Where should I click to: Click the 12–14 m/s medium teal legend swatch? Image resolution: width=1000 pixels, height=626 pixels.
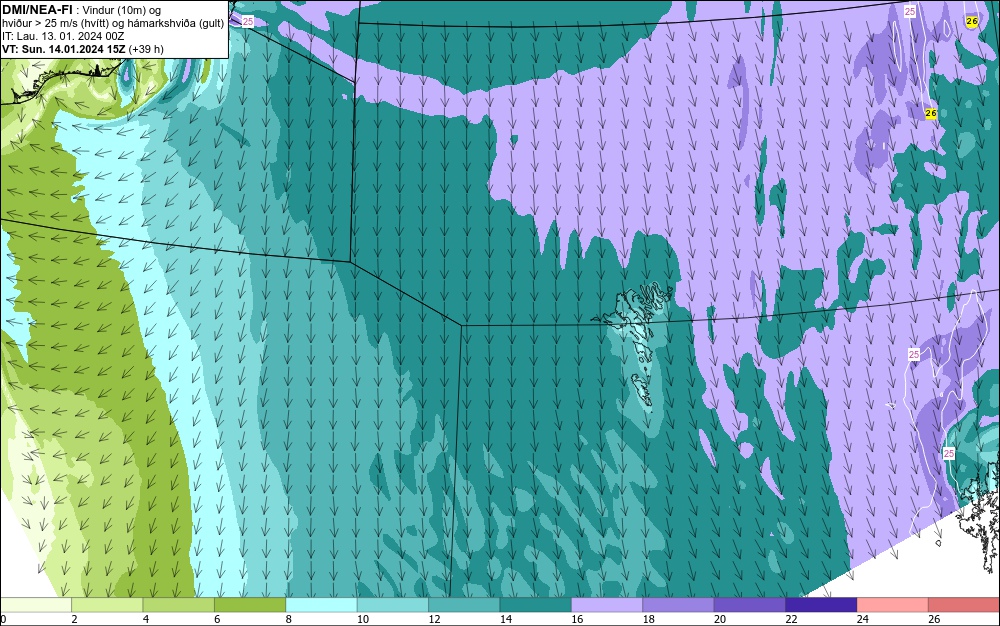click(x=464, y=605)
